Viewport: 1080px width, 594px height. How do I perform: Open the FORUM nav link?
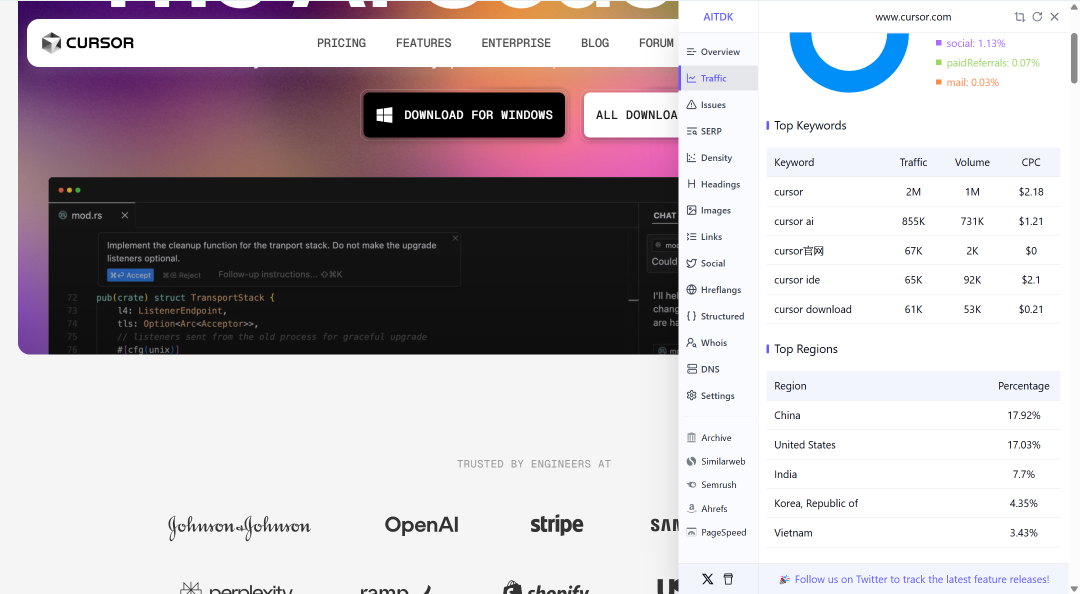[x=656, y=43]
